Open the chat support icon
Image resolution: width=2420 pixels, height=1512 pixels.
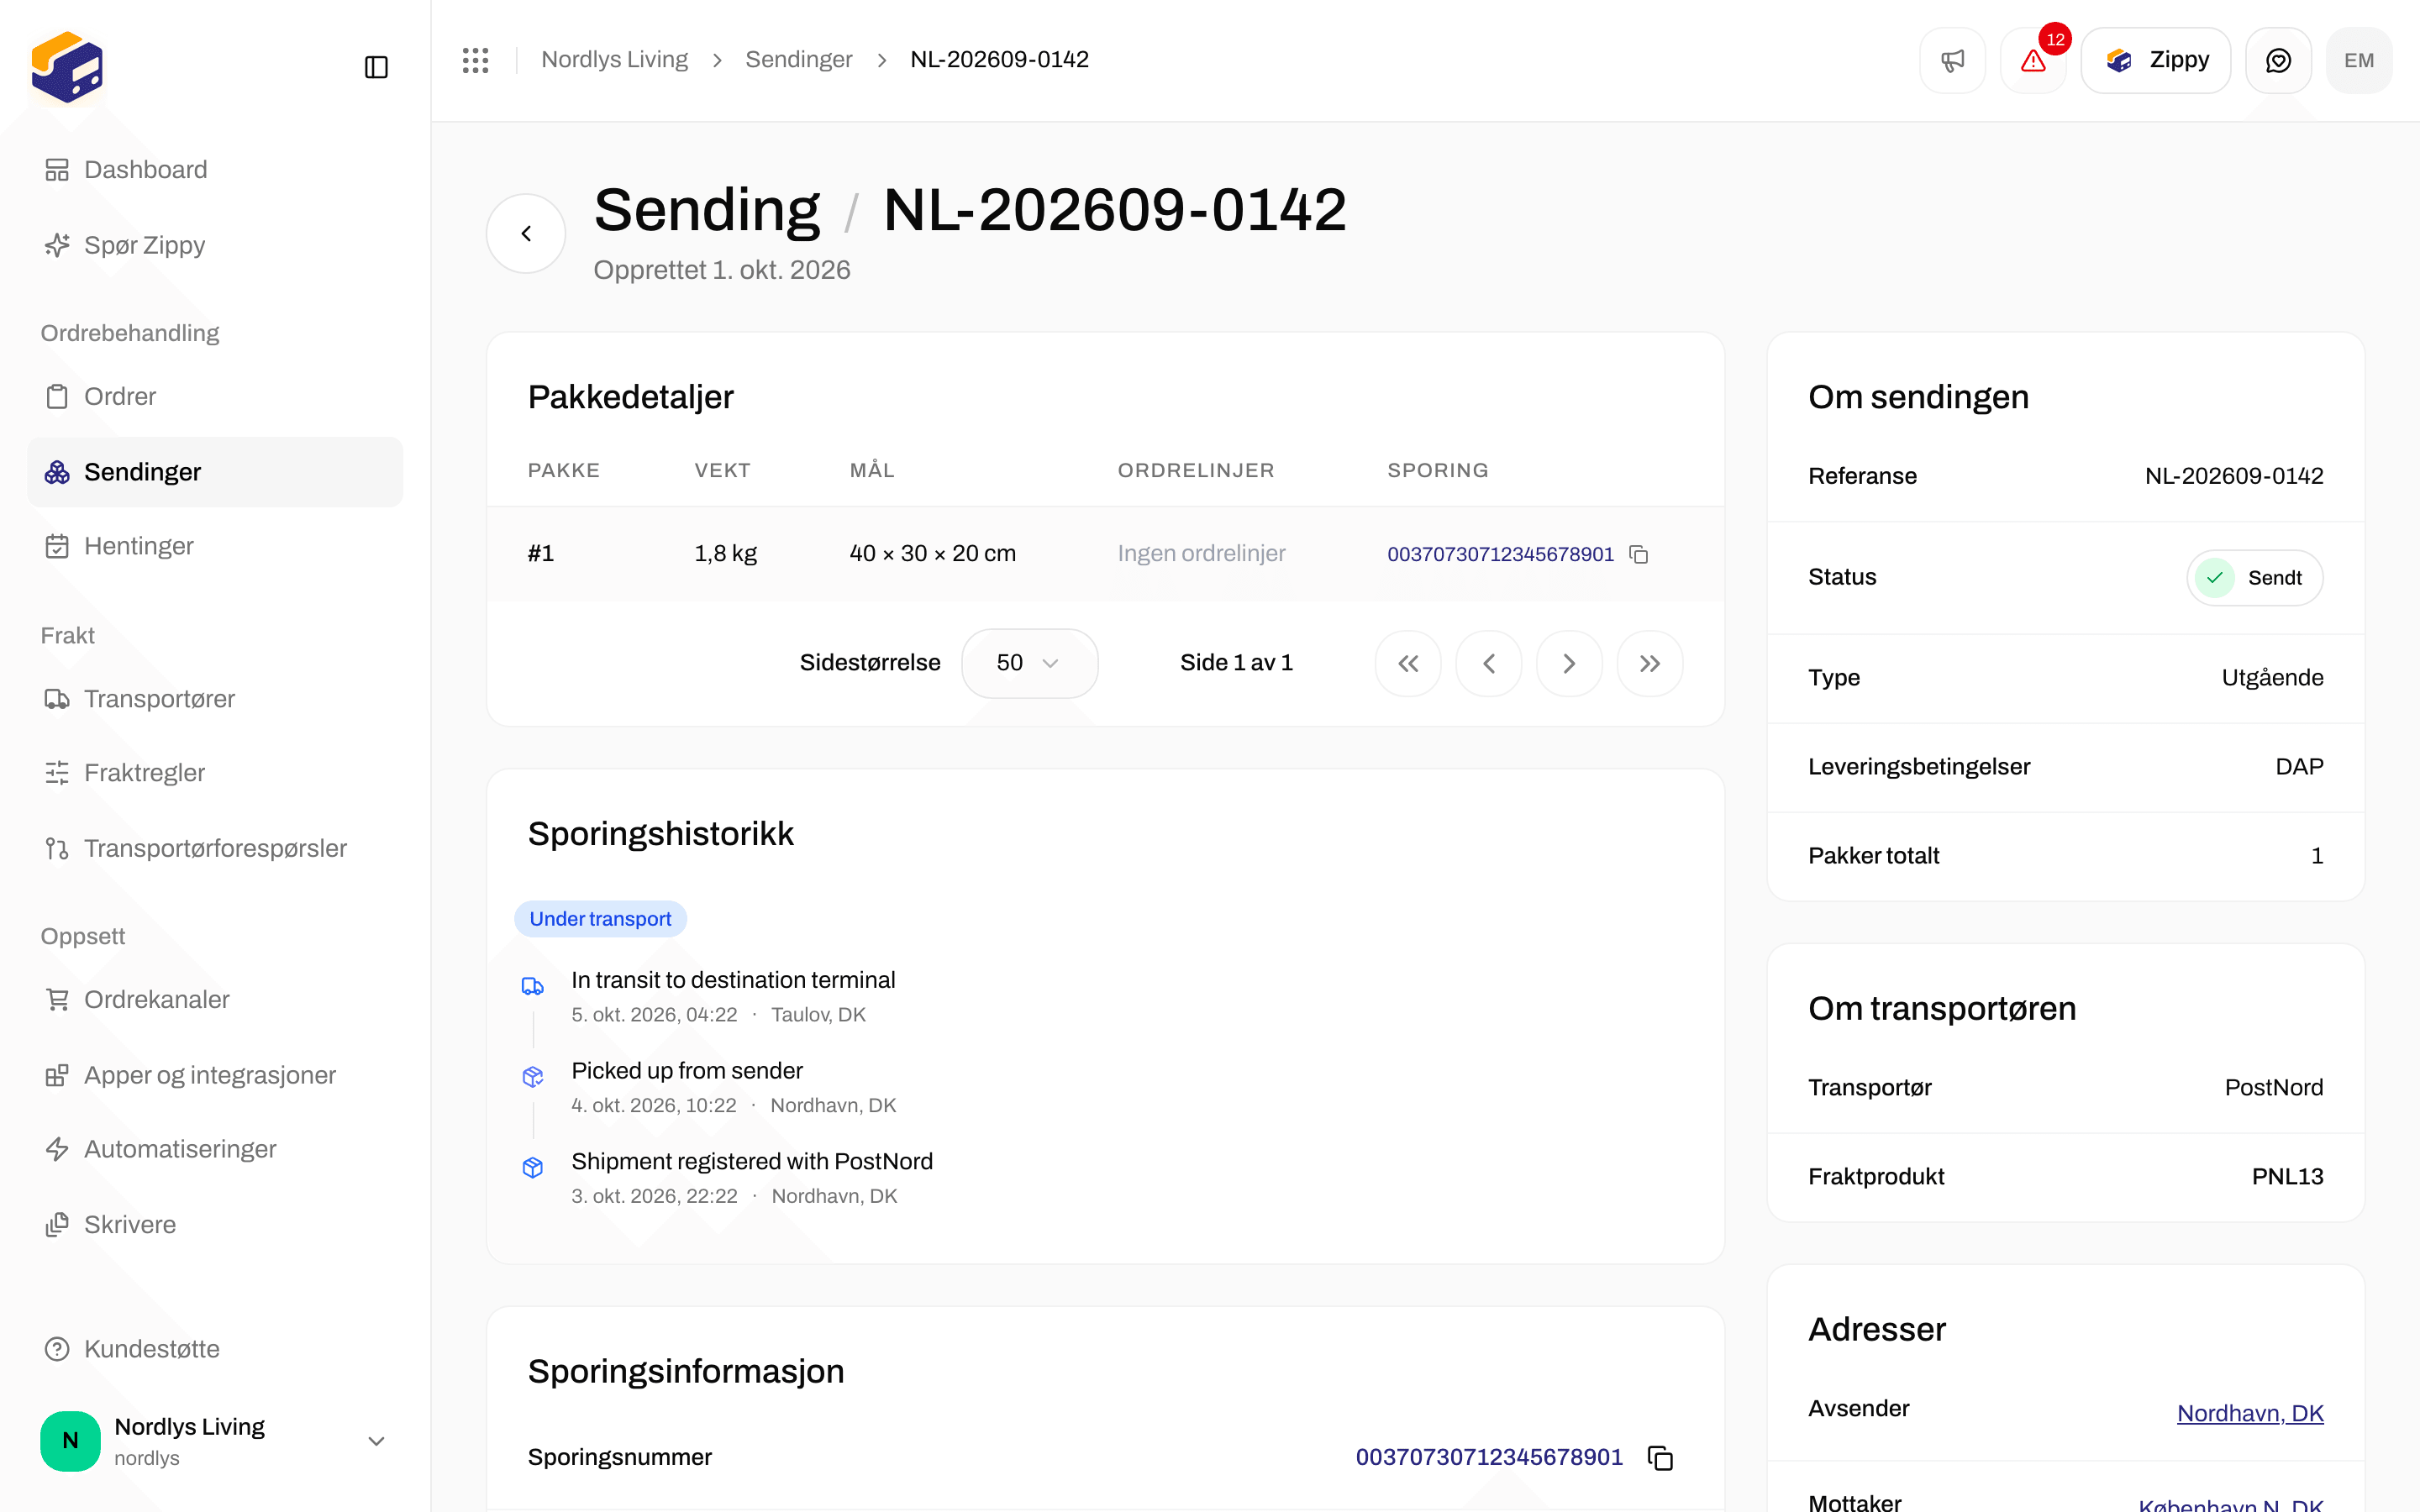pos(2278,60)
